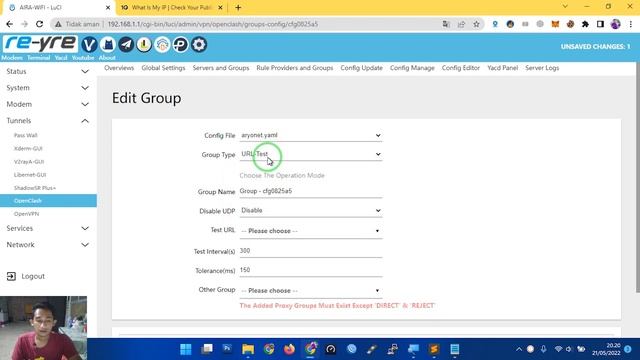Open the V2Ray icon in header
This screenshot has width=640, height=360.
(x=89, y=44)
